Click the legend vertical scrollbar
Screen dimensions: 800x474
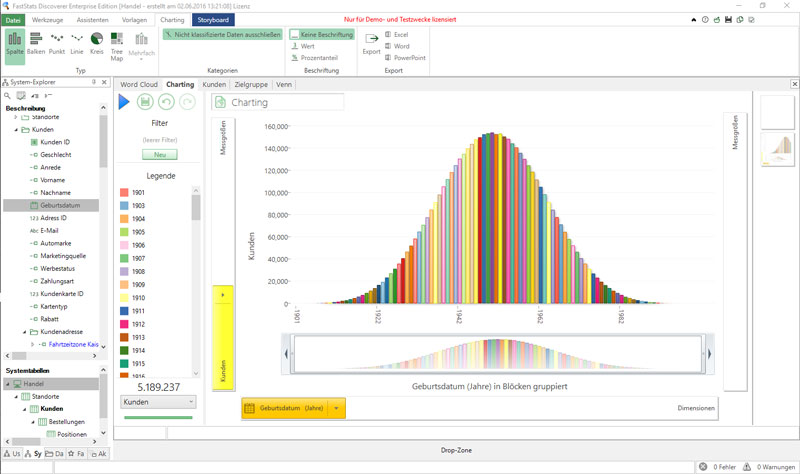[x=196, y=207]
